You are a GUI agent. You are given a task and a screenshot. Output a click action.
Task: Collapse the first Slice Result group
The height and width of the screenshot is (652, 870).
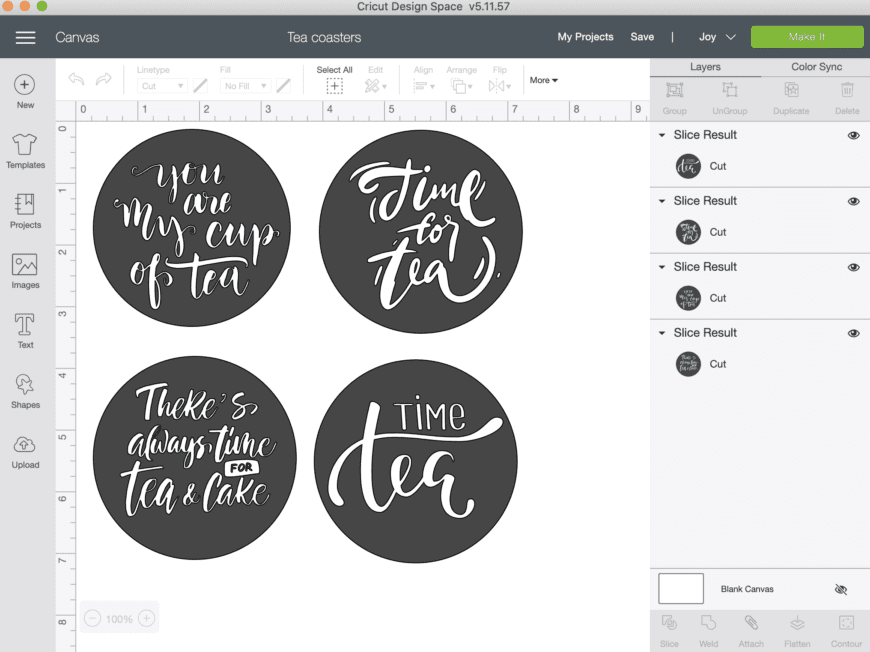tap(662, 135)
